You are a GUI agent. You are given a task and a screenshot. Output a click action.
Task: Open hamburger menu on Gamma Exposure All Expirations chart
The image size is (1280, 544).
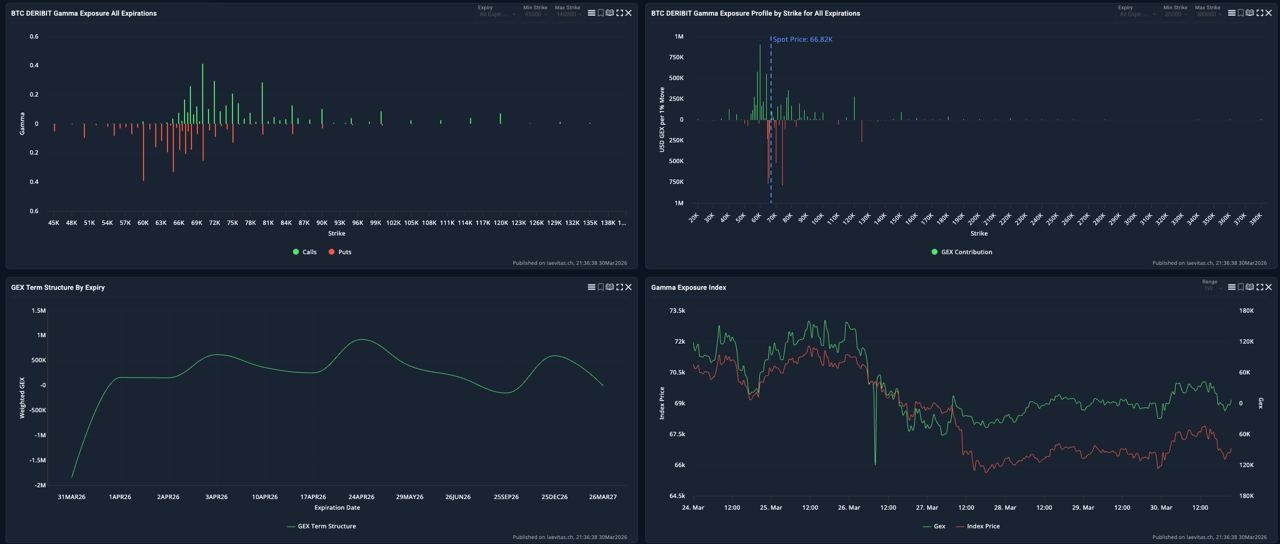click(x=591, y=13)
